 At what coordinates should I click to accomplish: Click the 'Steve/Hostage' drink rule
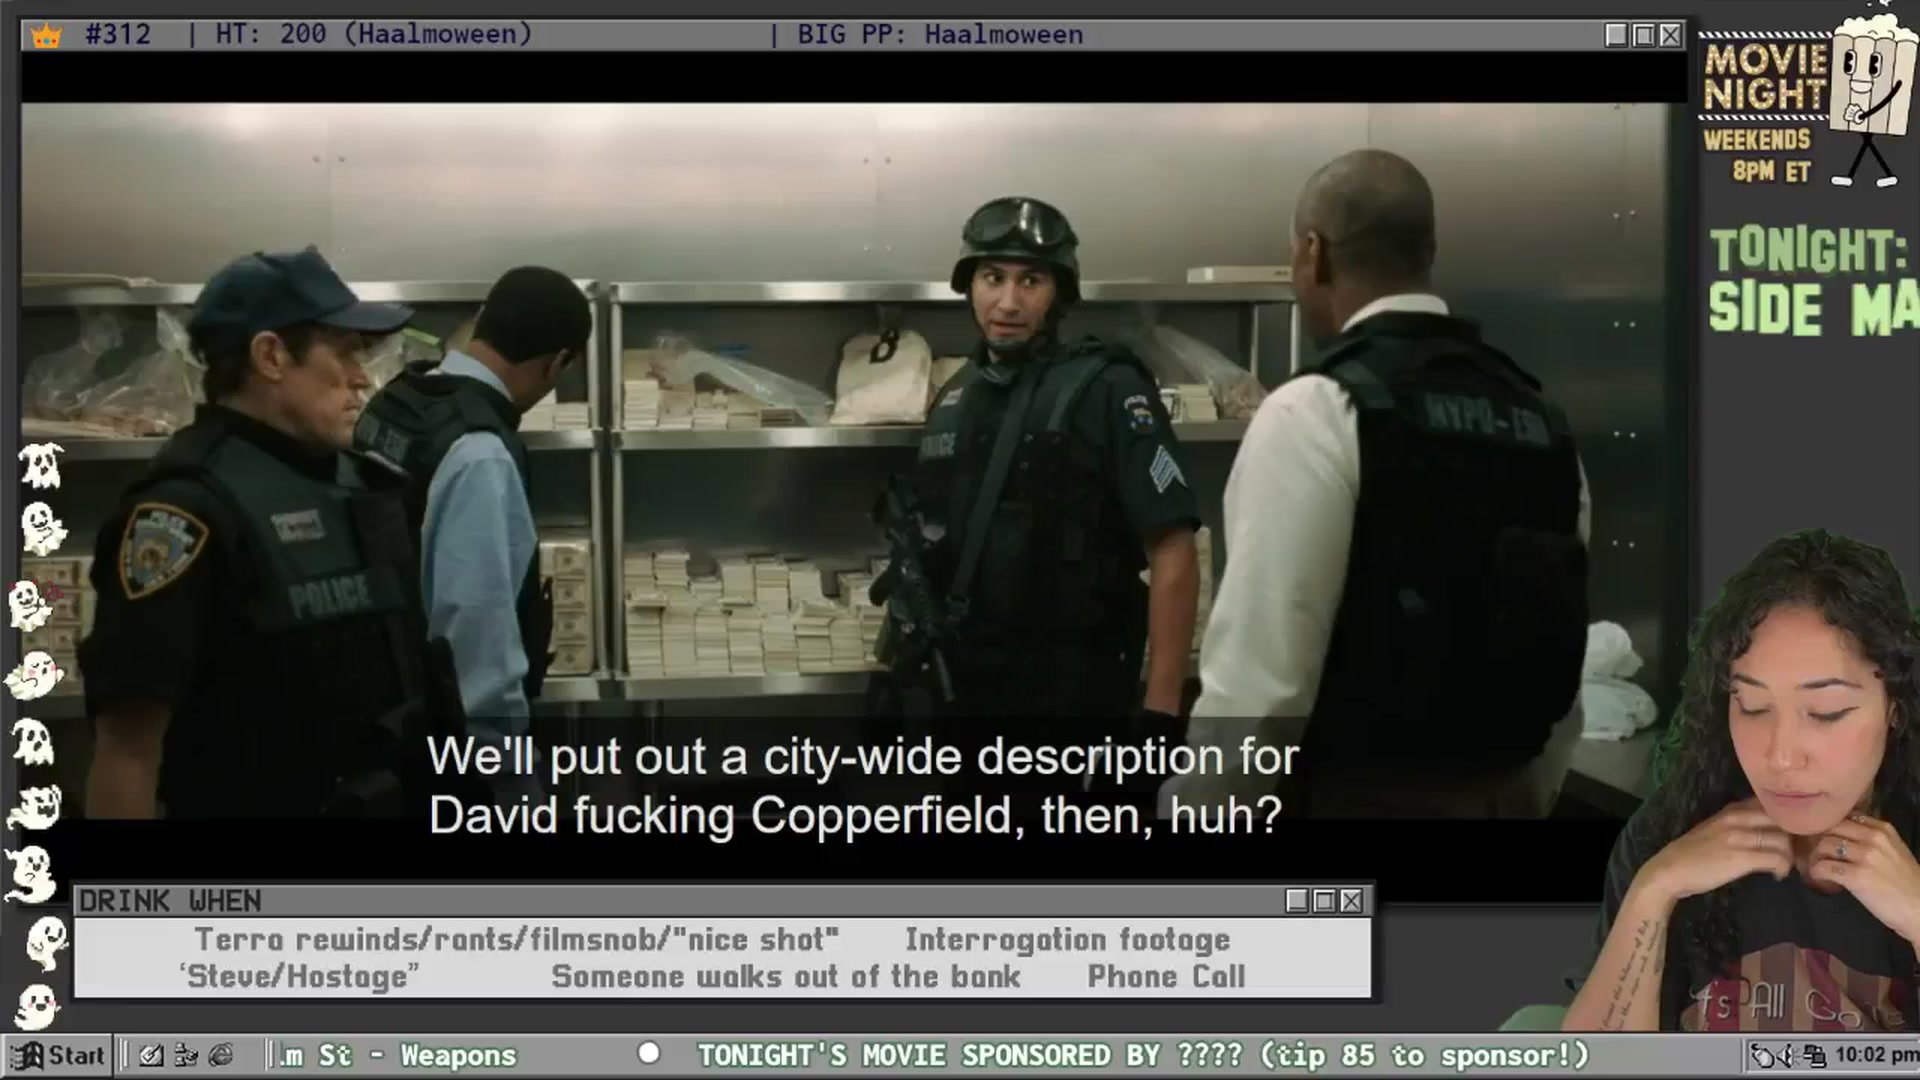299,976
